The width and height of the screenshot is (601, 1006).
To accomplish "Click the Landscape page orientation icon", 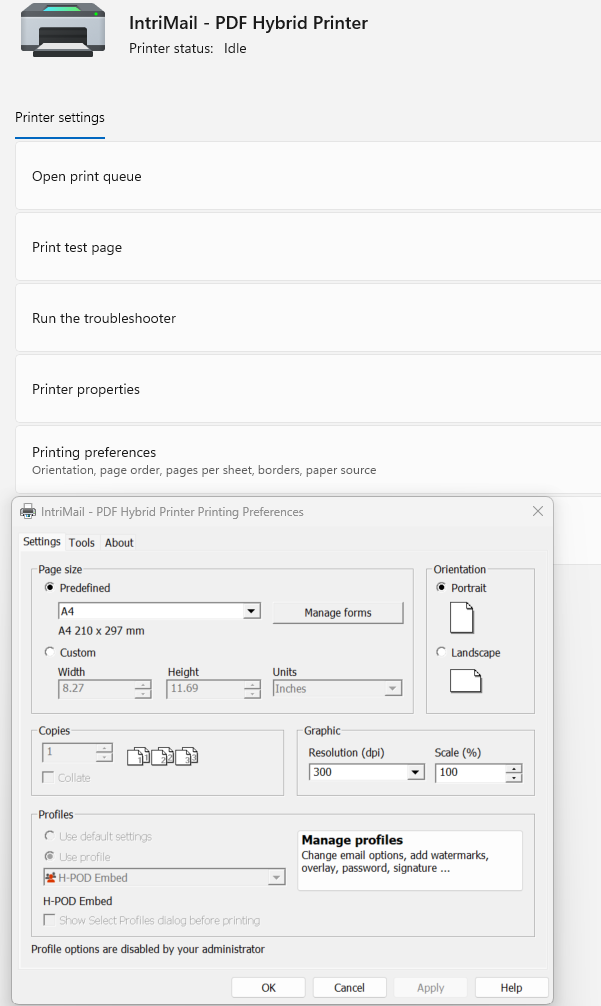I will [x=466, y=681].
